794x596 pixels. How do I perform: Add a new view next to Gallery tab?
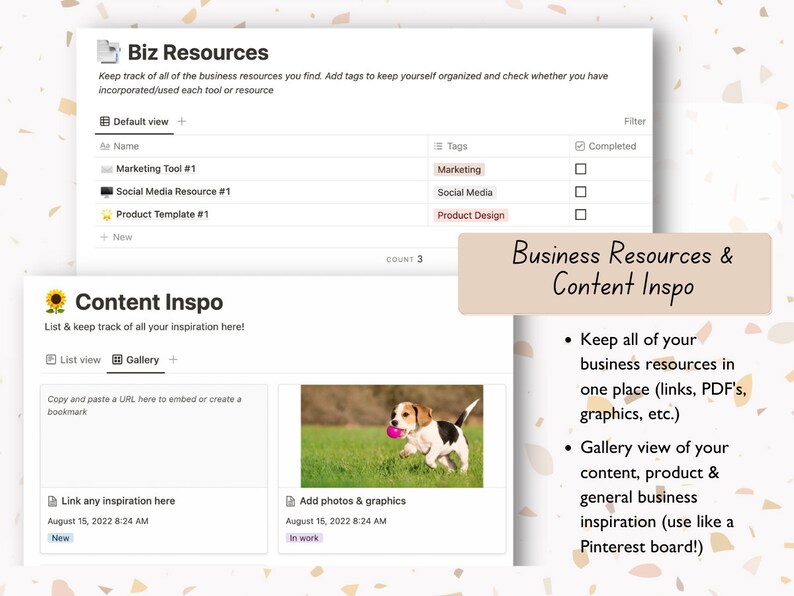(x=173, y=360)
